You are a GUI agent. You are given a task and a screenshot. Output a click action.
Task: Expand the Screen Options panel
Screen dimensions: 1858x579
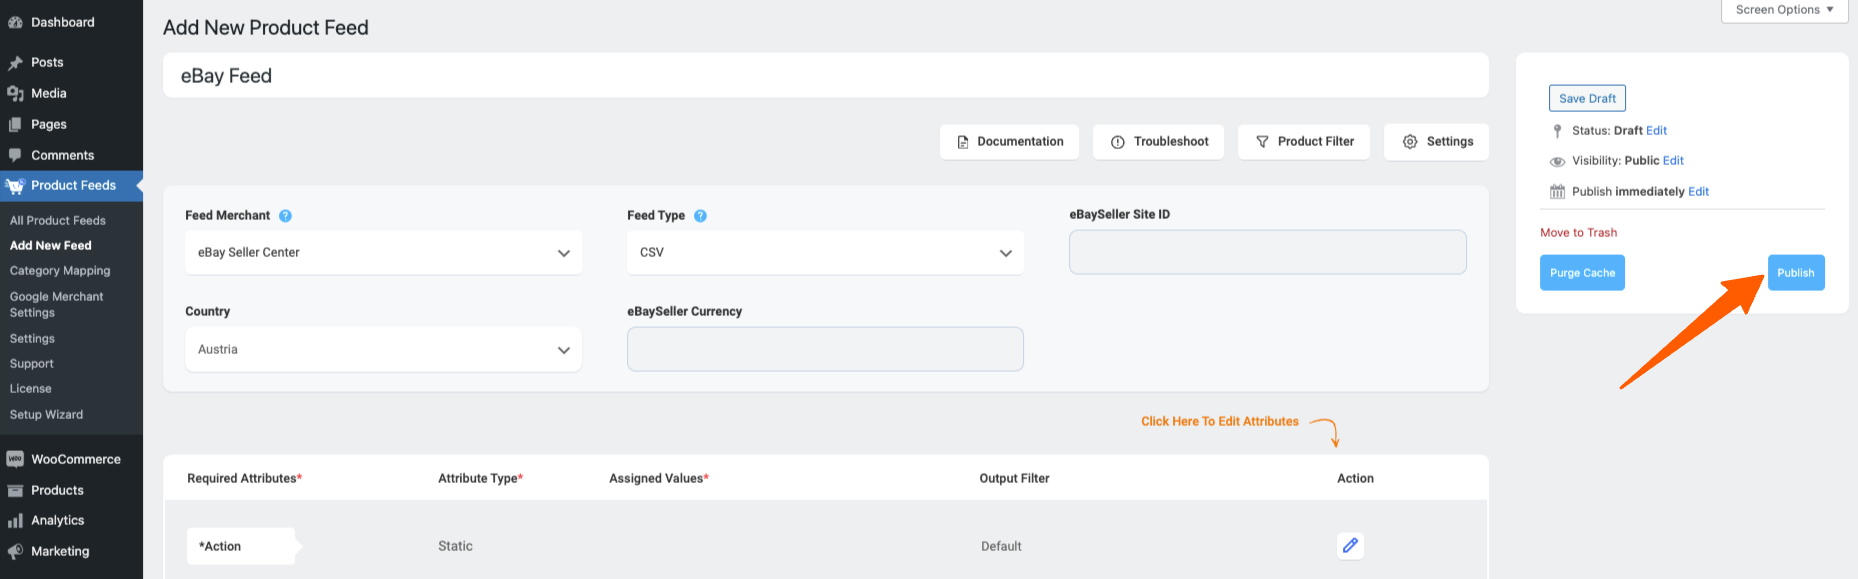pyautogui.click(x=1784, y=10)
